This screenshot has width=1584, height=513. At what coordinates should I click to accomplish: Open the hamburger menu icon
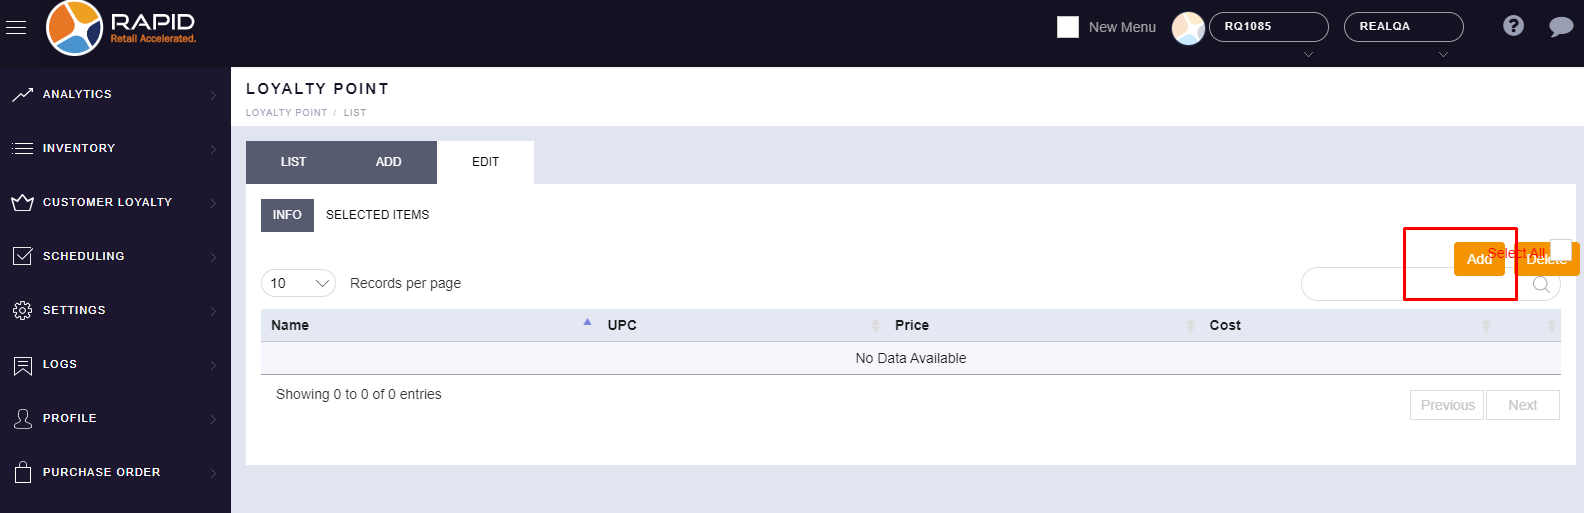pyautogui.click(x=16, y=28)
